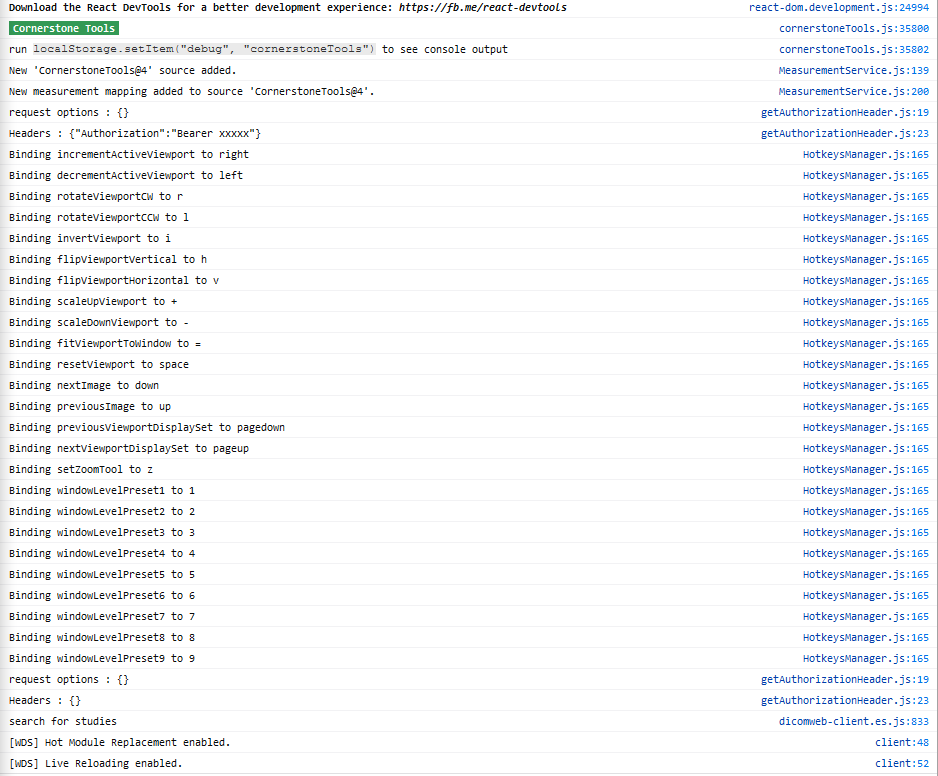Image resolution: width=938 pixels, height=776 pixels.
Task: Click the 'New measurement mapping added' message
Action: 191,92
